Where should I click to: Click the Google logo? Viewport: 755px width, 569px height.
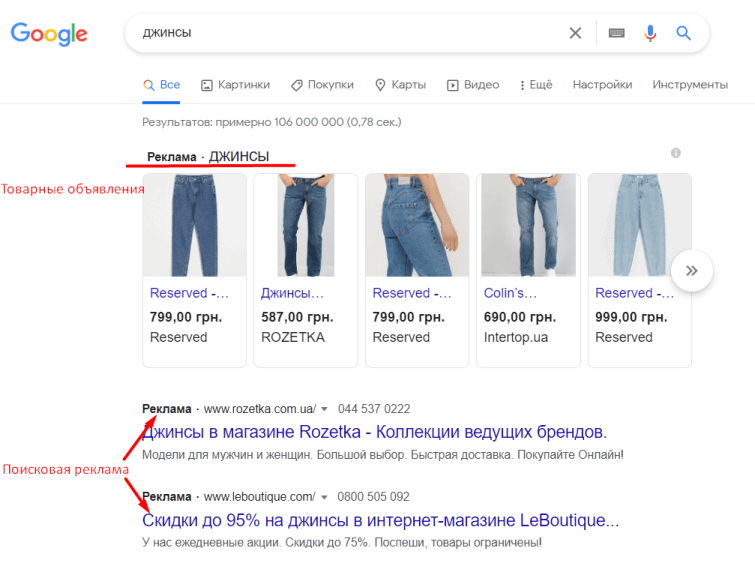point(49,34)
